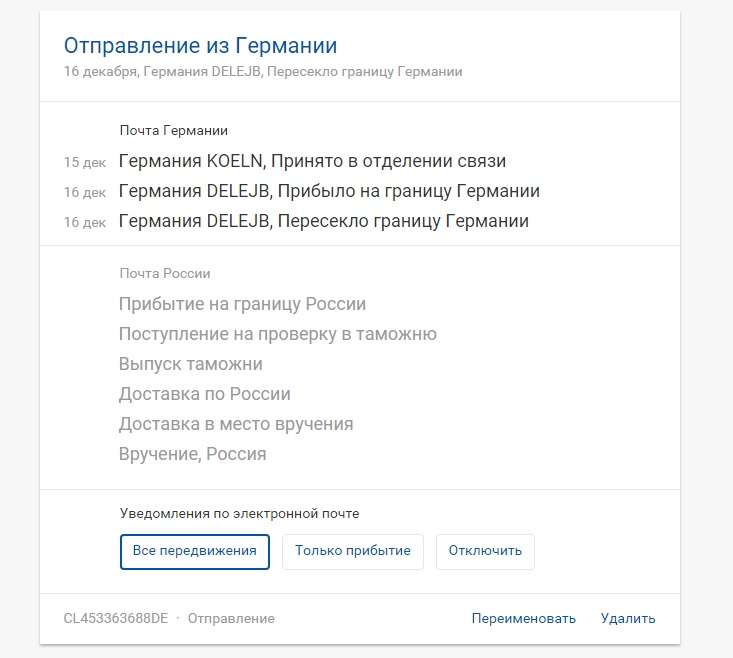Screen dimensions: 733x658
Task: Click the "Почта Германии" section header
Action: [173, 130]
